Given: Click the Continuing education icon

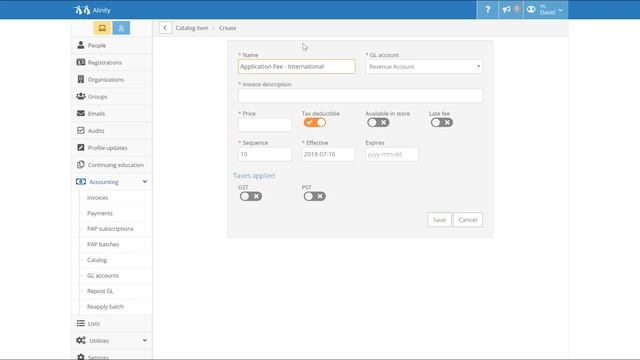Looking at the screenshot, I should pyautogui.click(x=81, y=164).
